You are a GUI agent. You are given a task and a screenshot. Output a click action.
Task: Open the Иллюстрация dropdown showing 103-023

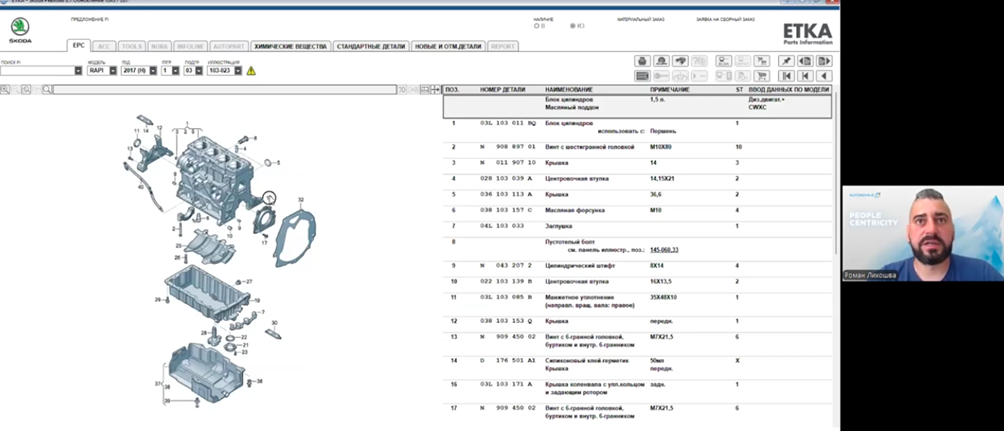coord(237,71)
